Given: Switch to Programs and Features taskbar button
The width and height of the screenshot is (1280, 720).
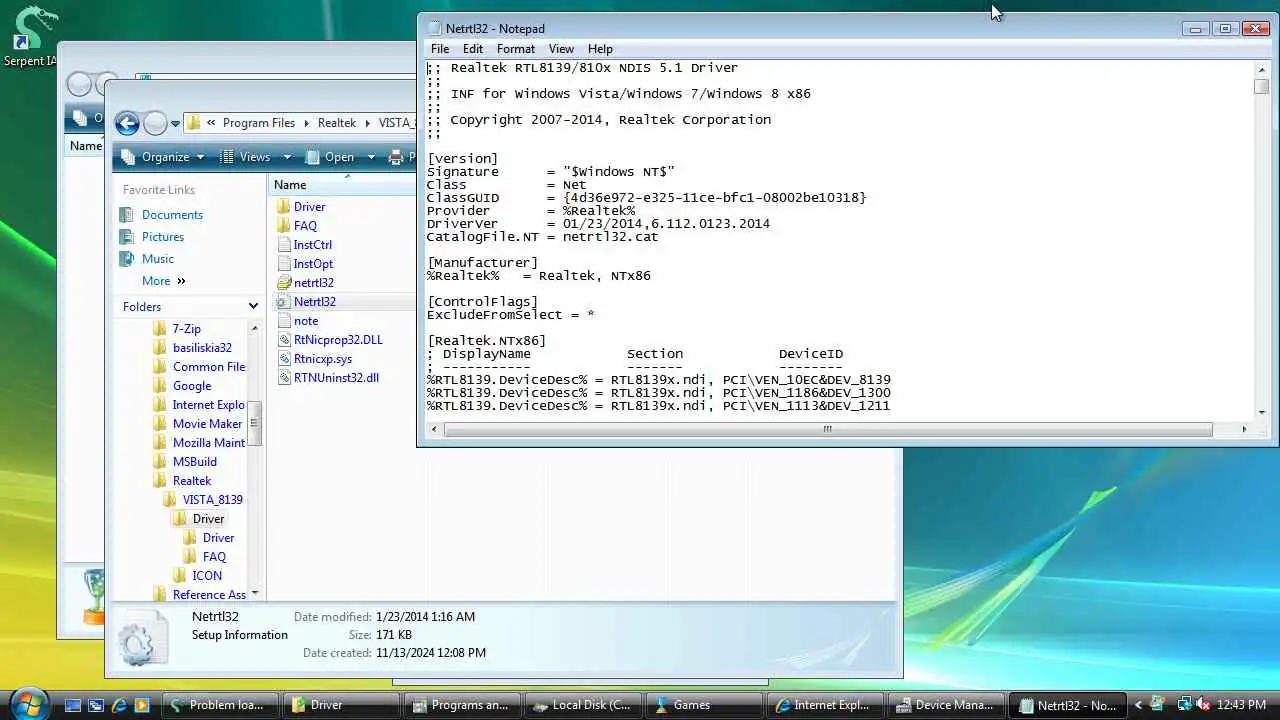Looking at the screenshot, I should click(x=462, y=705).
